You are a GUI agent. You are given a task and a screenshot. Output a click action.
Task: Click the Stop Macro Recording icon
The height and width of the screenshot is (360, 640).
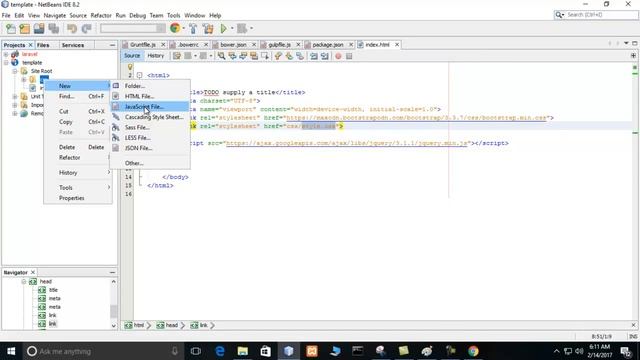click(x=349, y=56)
